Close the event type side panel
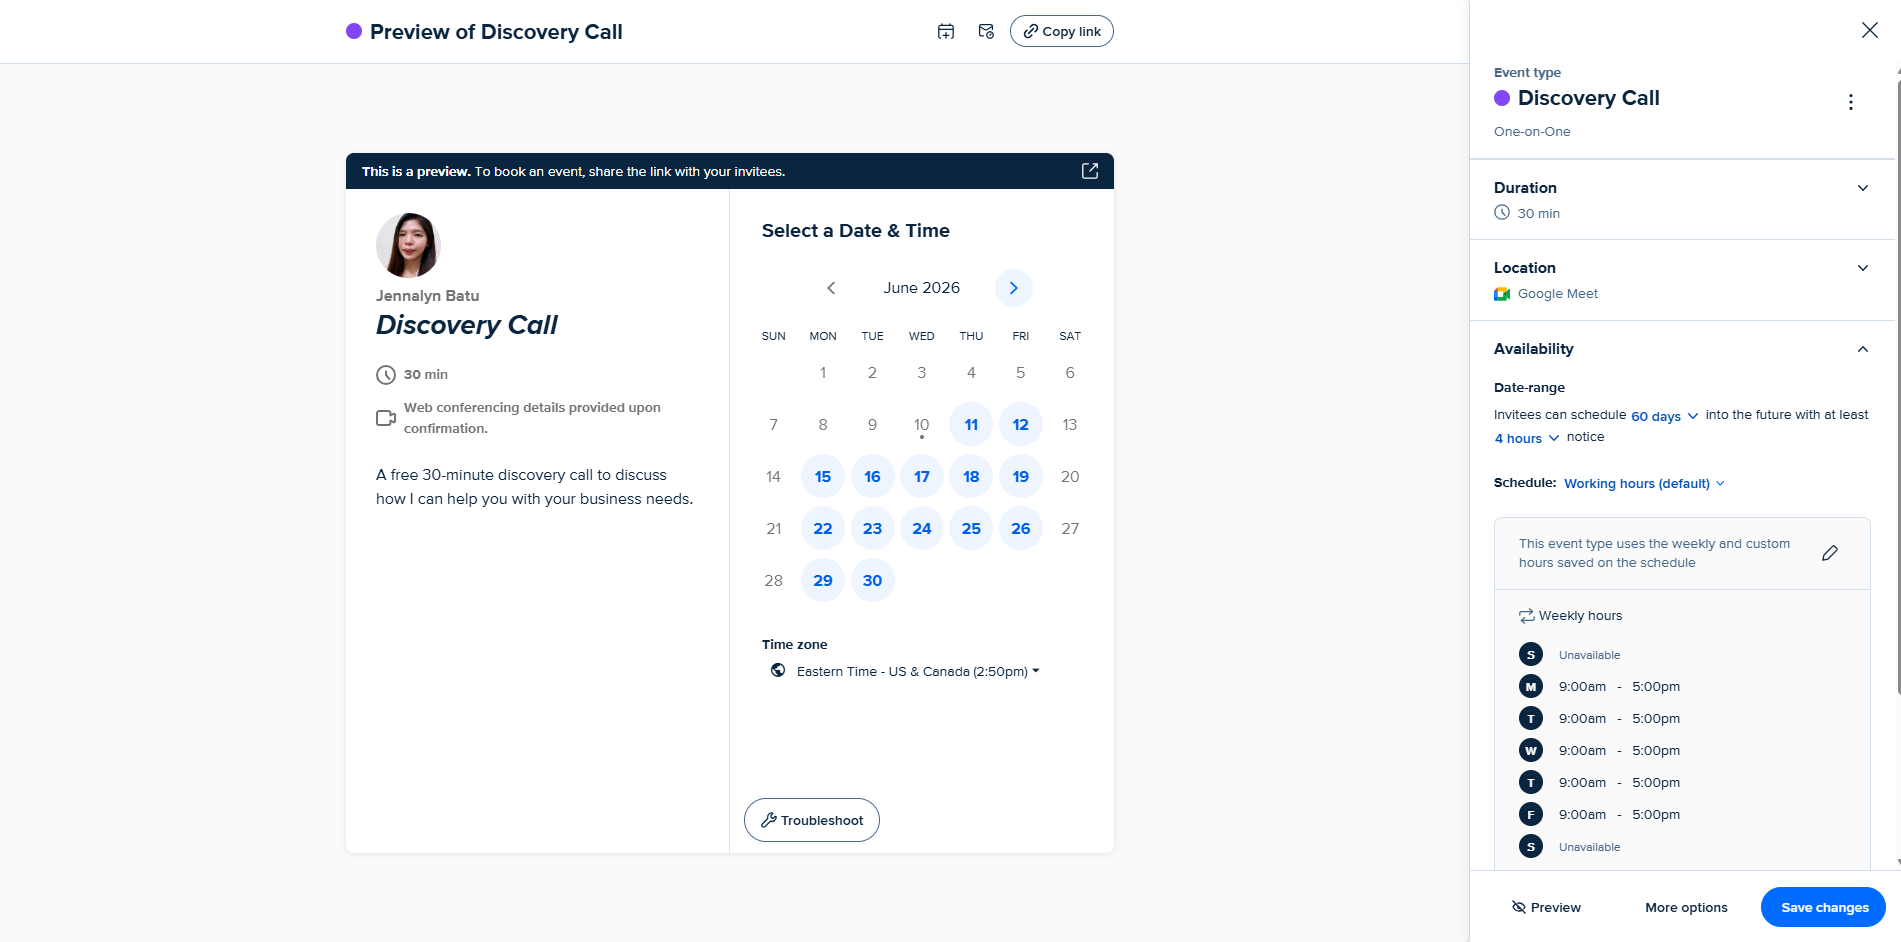Image resolution: width=1901 pixels, height=942 pixels. pos(1870,30)
